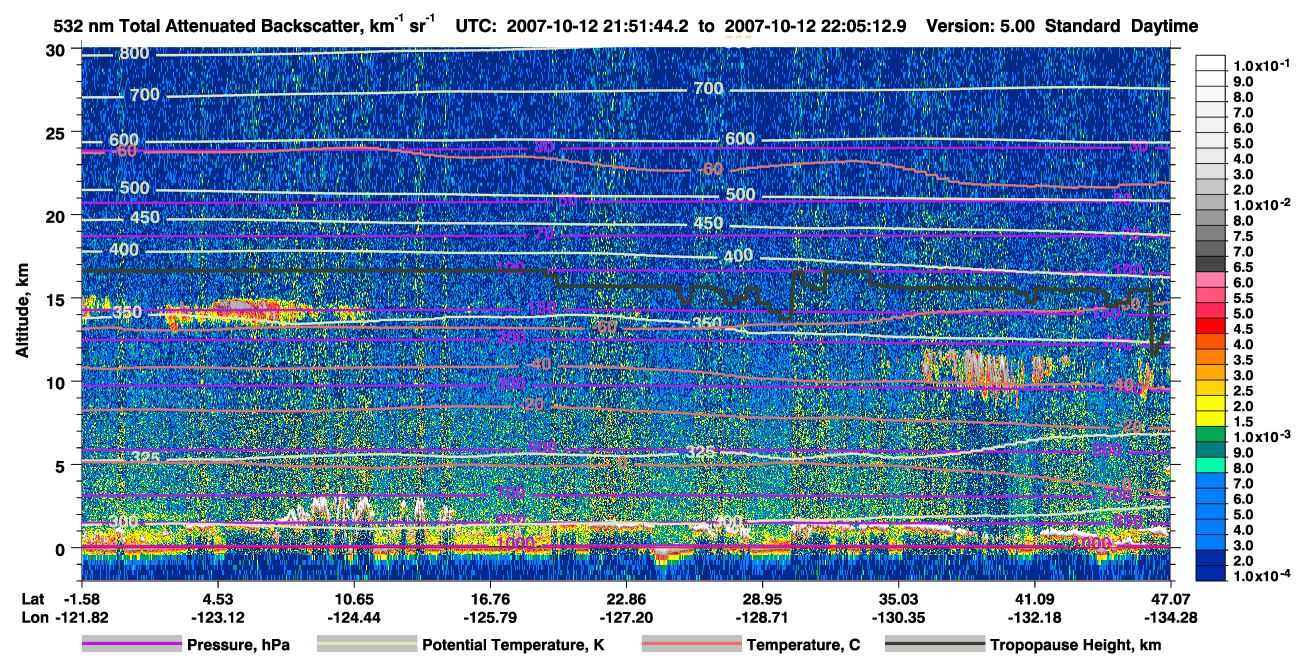Click the longitude value '-128.71'
The height and width of the screenshot is (667, 1300).
click(762, 616)
